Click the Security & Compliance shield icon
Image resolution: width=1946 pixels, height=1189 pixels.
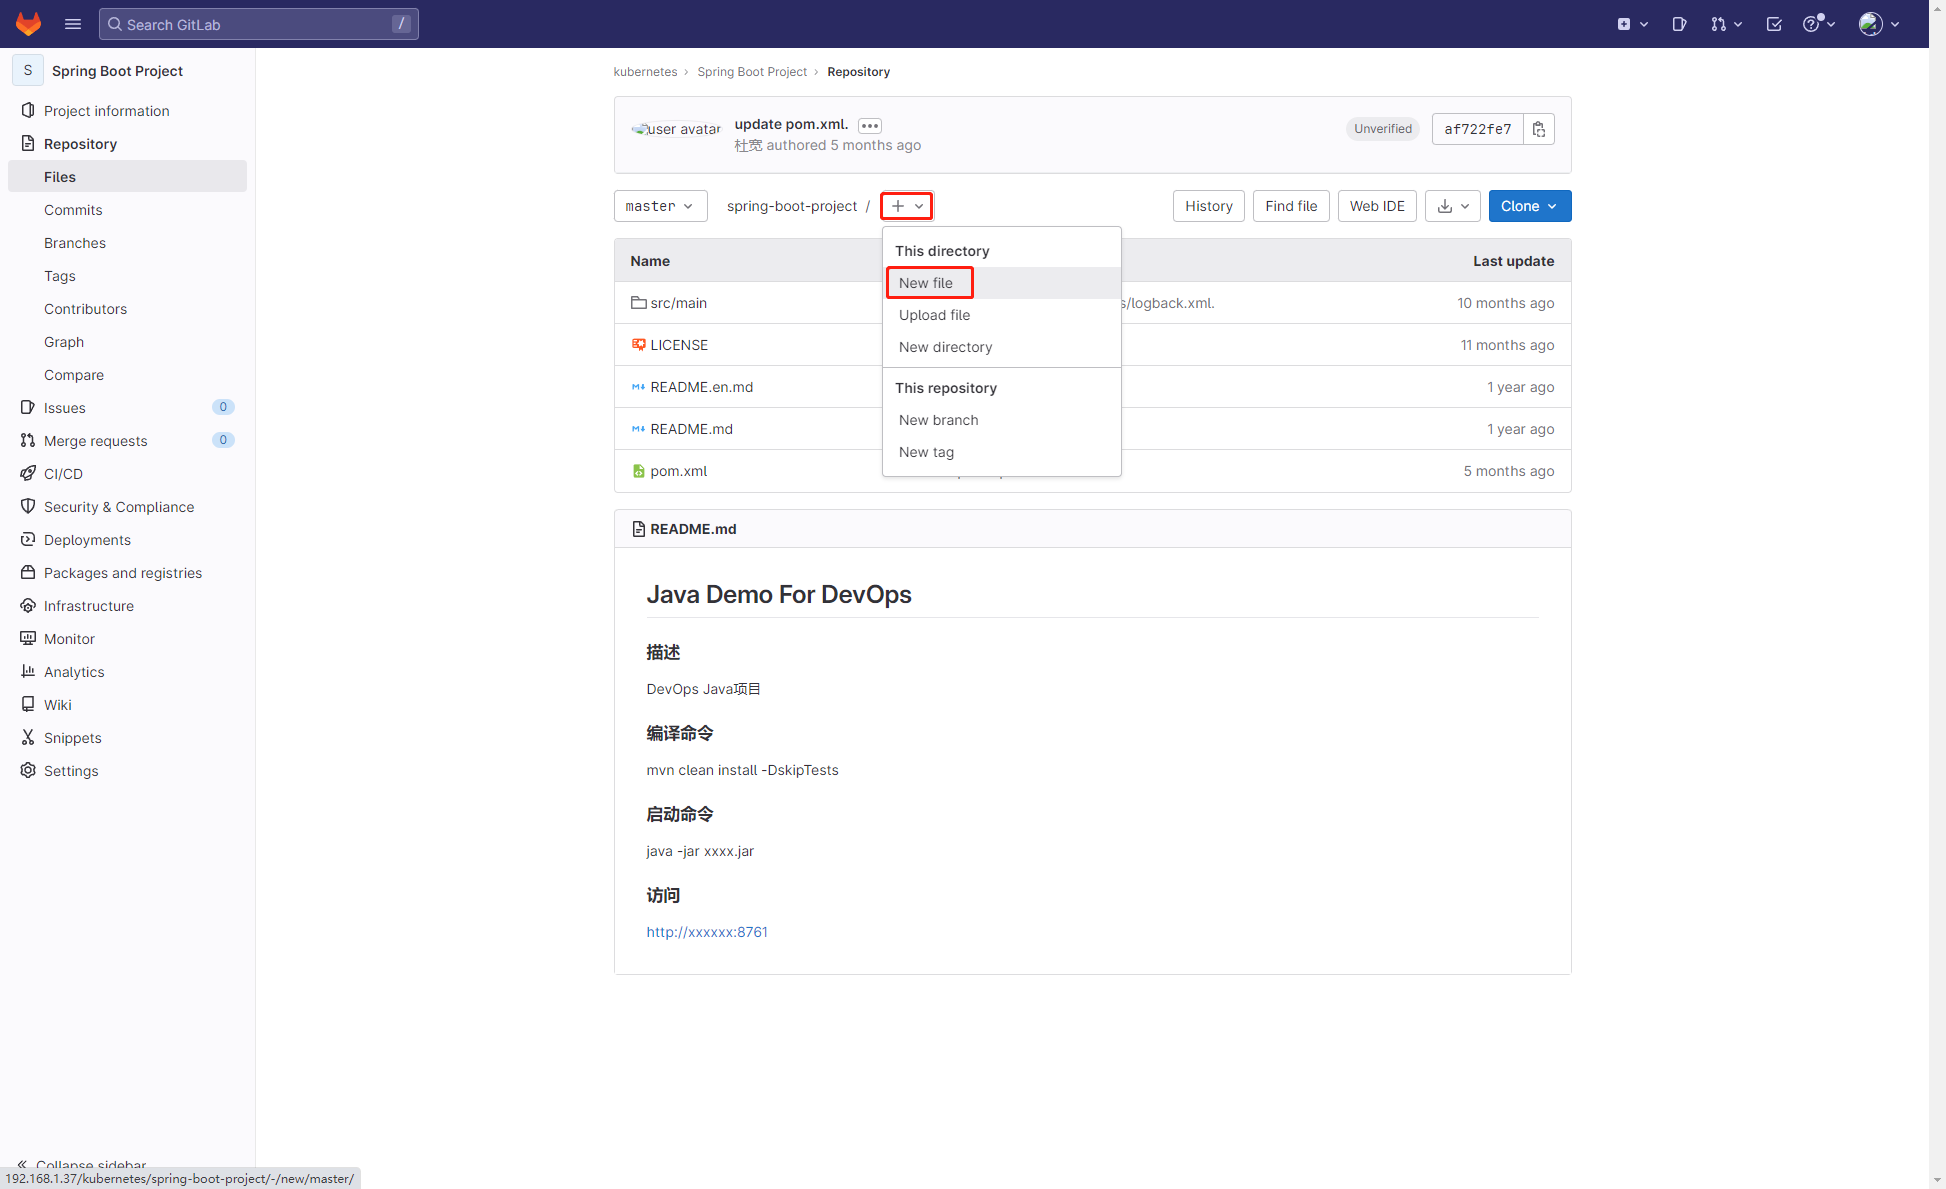point(28,506)
